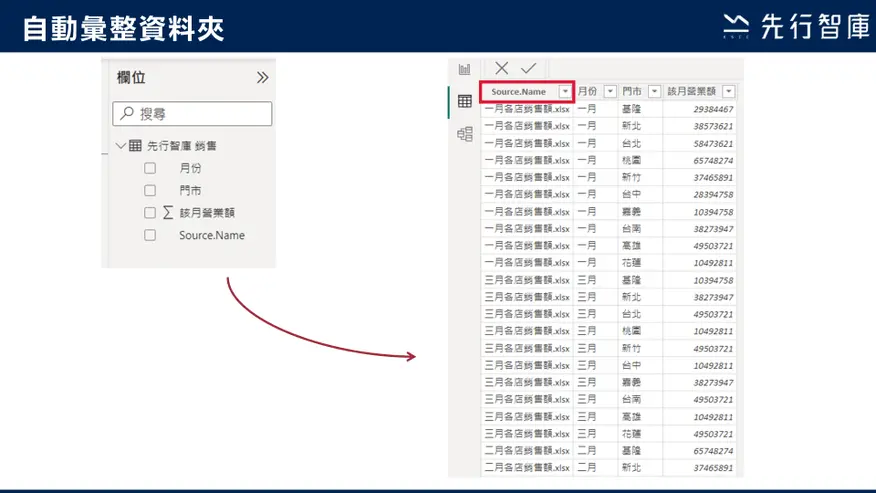Click into the 搜尋 search field
The width and height of the screenshot is (876, 493).
point(192,113)
